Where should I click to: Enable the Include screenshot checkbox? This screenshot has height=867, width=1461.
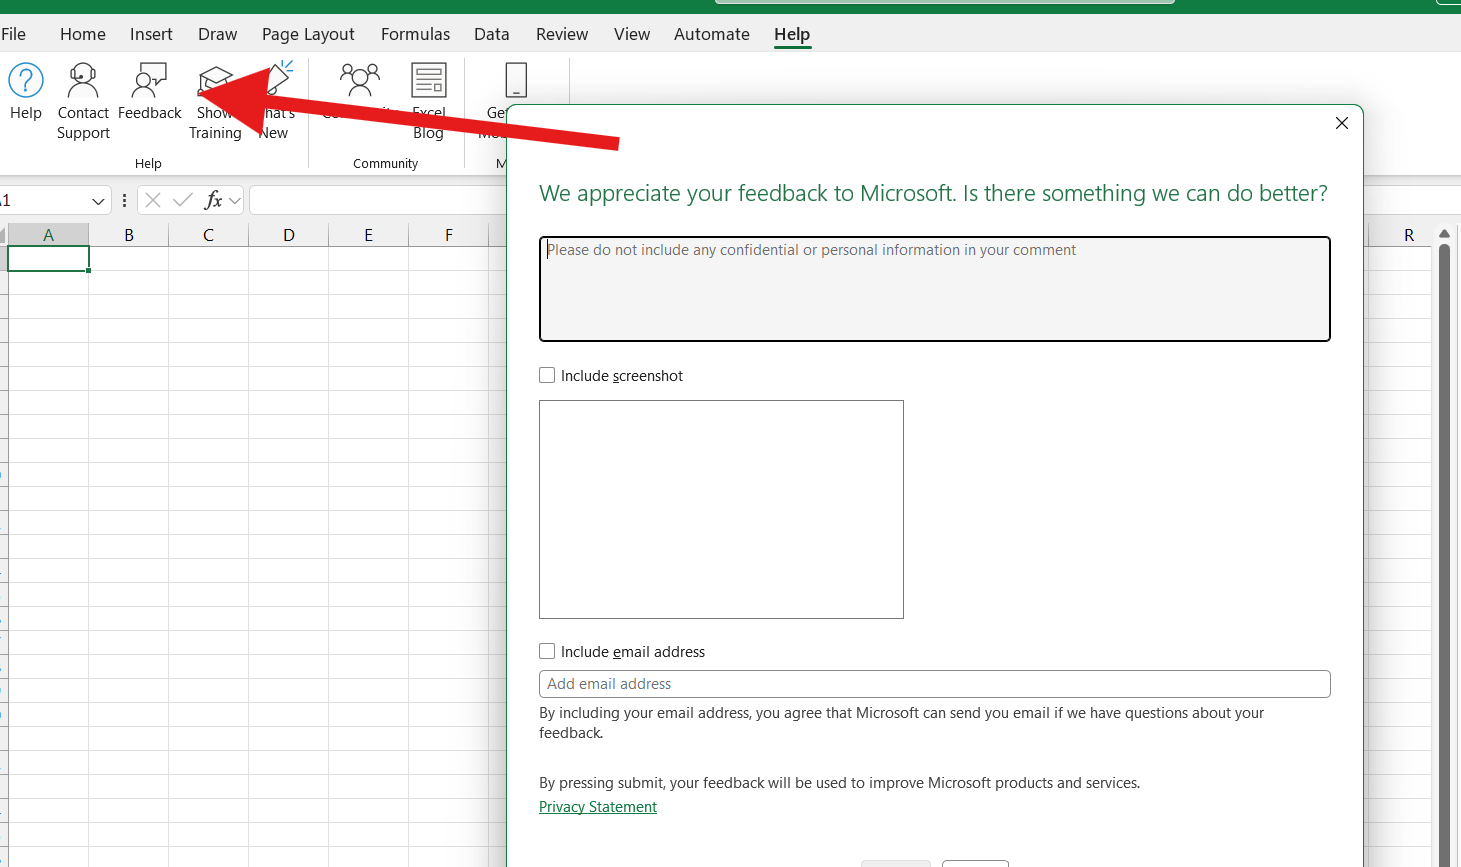547,375
